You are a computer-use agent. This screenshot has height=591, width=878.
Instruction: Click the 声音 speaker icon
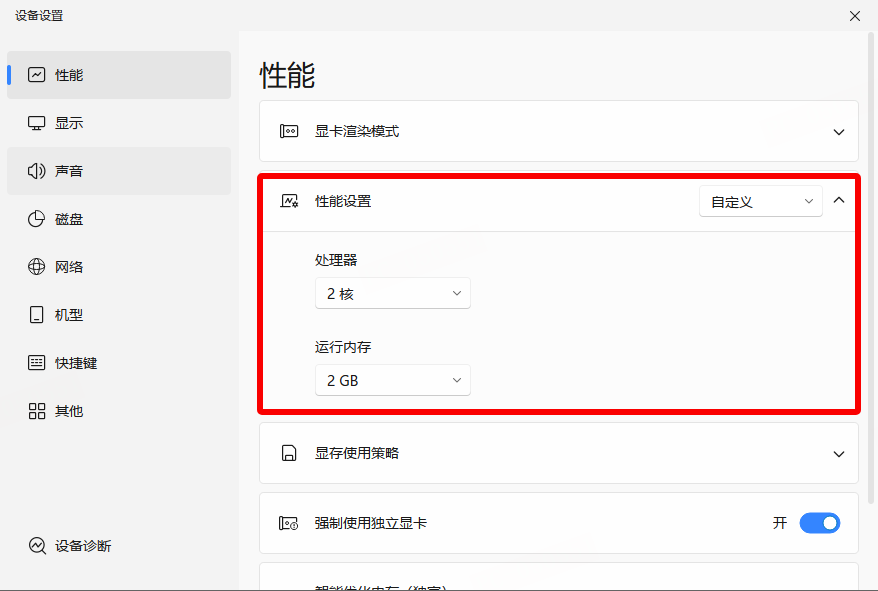click(x=37, y=171)
